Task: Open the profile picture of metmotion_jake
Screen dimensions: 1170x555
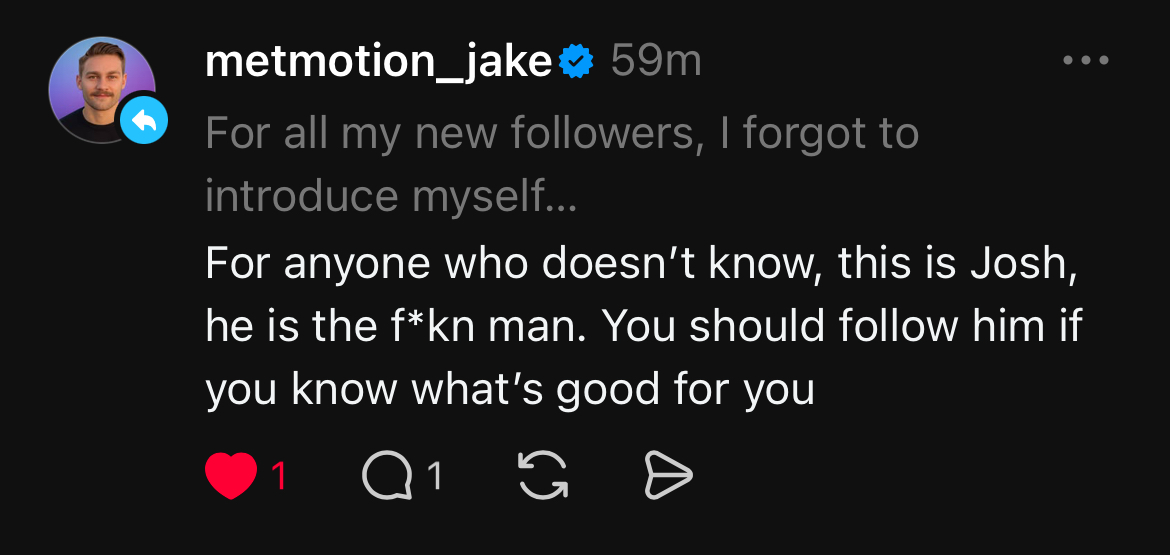Action: click(x=100, y=88)
